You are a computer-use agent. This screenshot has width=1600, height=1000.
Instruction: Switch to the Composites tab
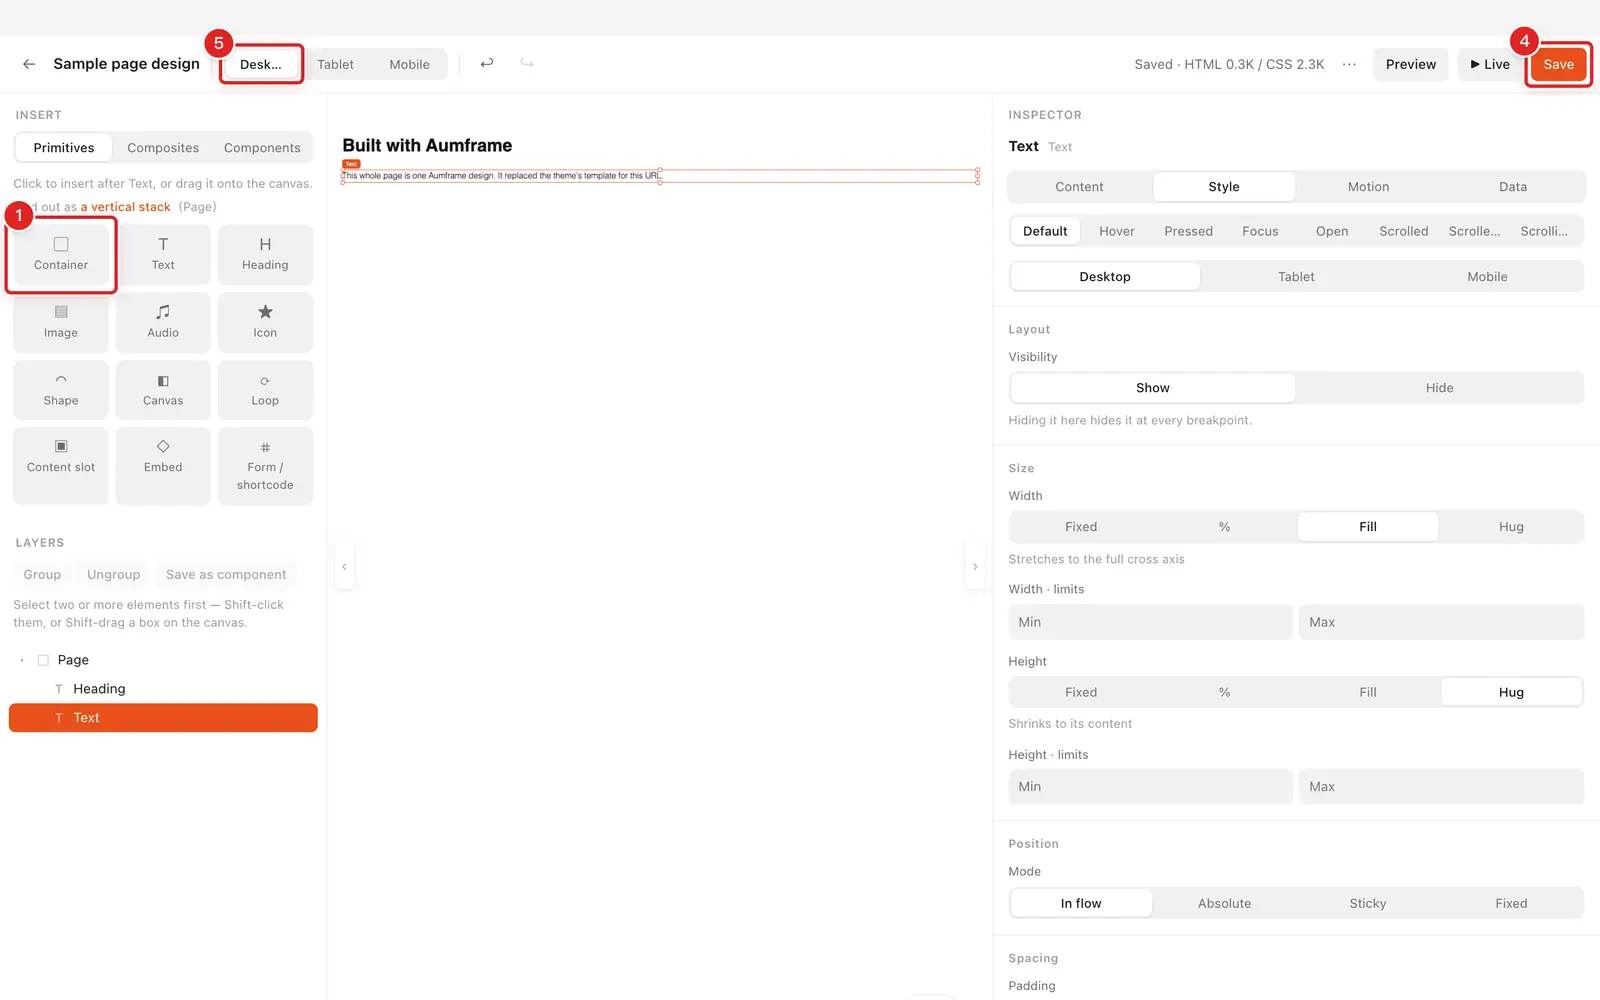(x=163, y=148)
